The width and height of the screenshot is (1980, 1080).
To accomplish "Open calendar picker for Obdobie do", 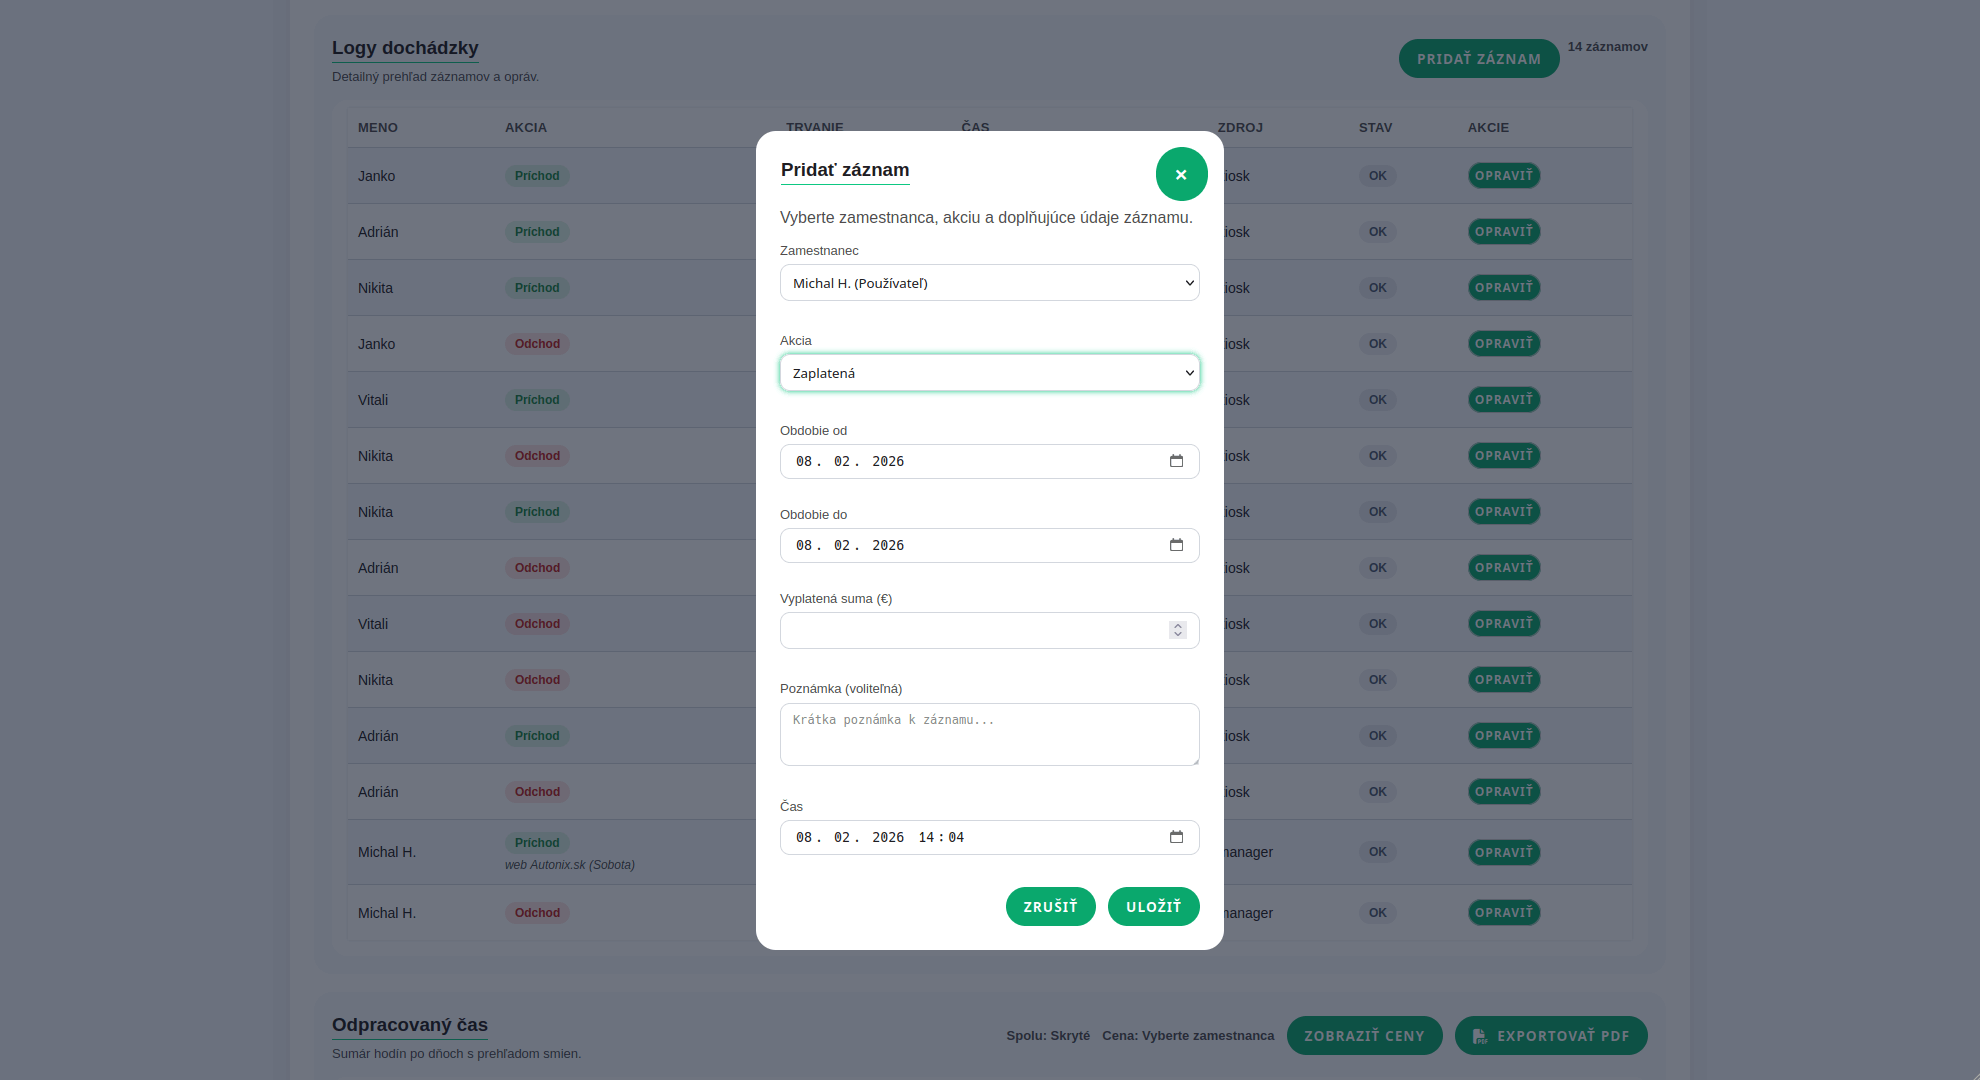I will pos(1176,545).
